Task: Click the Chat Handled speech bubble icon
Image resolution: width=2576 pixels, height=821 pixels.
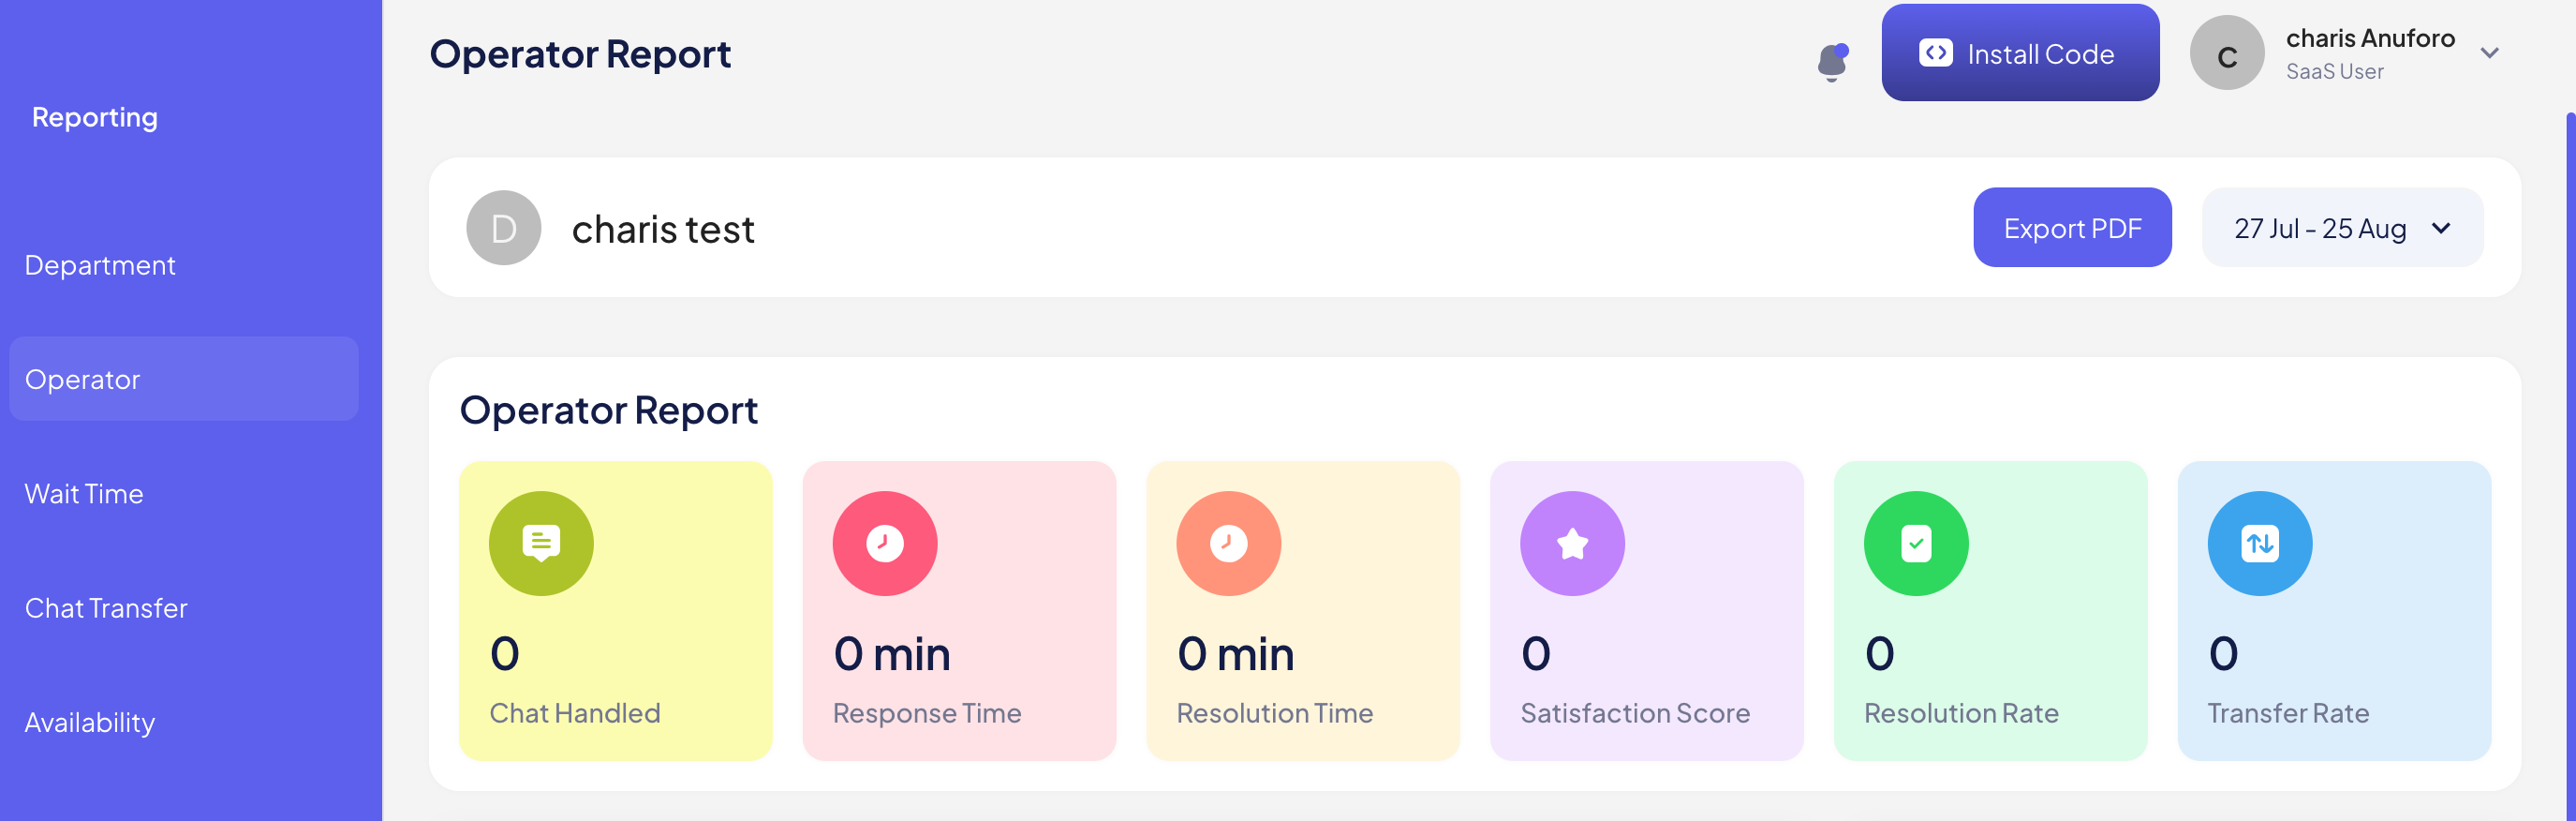Action: click(541, 543)
